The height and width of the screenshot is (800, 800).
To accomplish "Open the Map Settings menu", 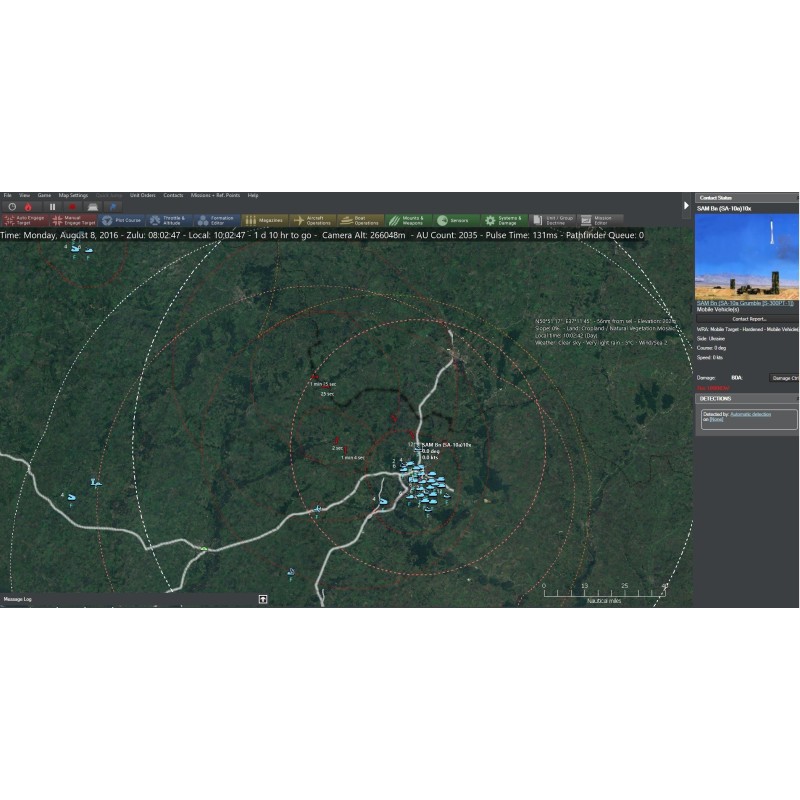I will (73, 195).
